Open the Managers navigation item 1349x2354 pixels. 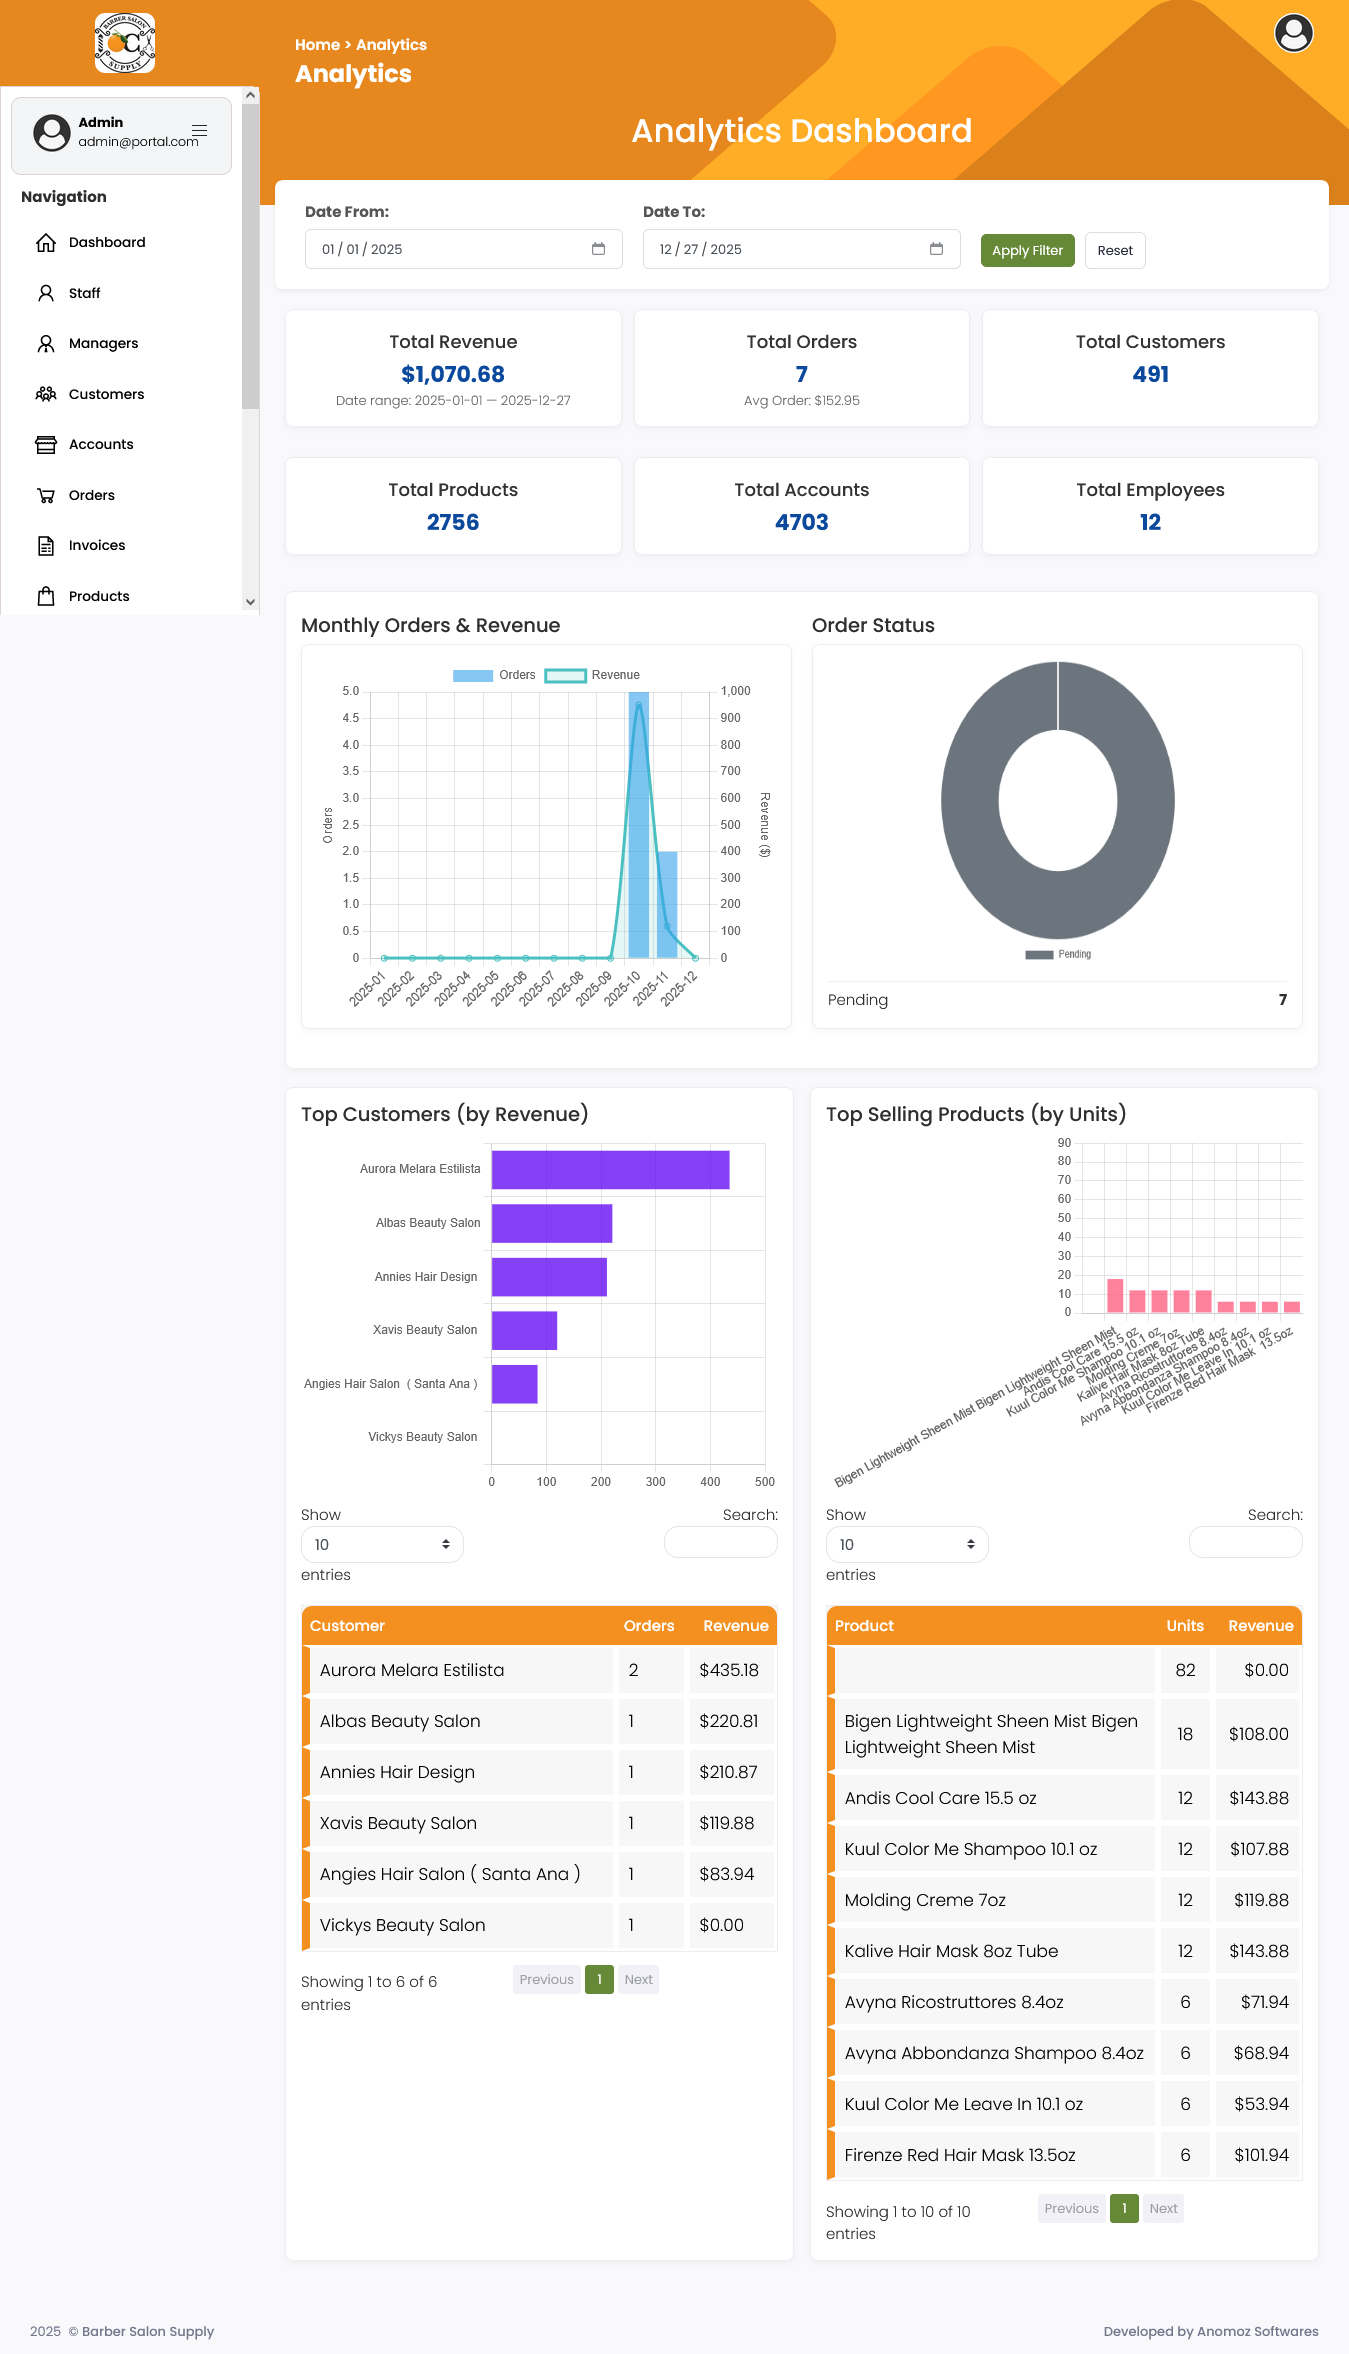click(x=103, y=344)
